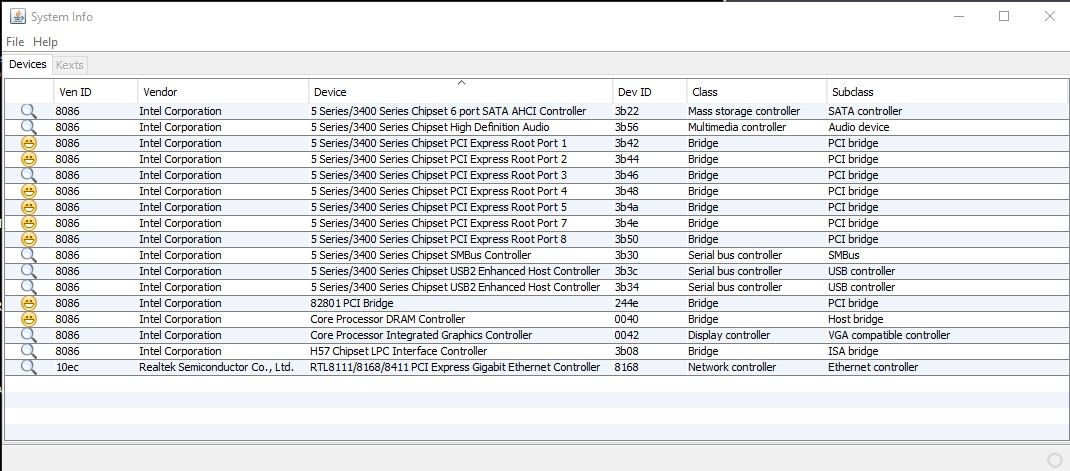The width and height of the screenshot is (1070, 471).
Task: Click the Audio device subclass cell
Action: [858, 127]
